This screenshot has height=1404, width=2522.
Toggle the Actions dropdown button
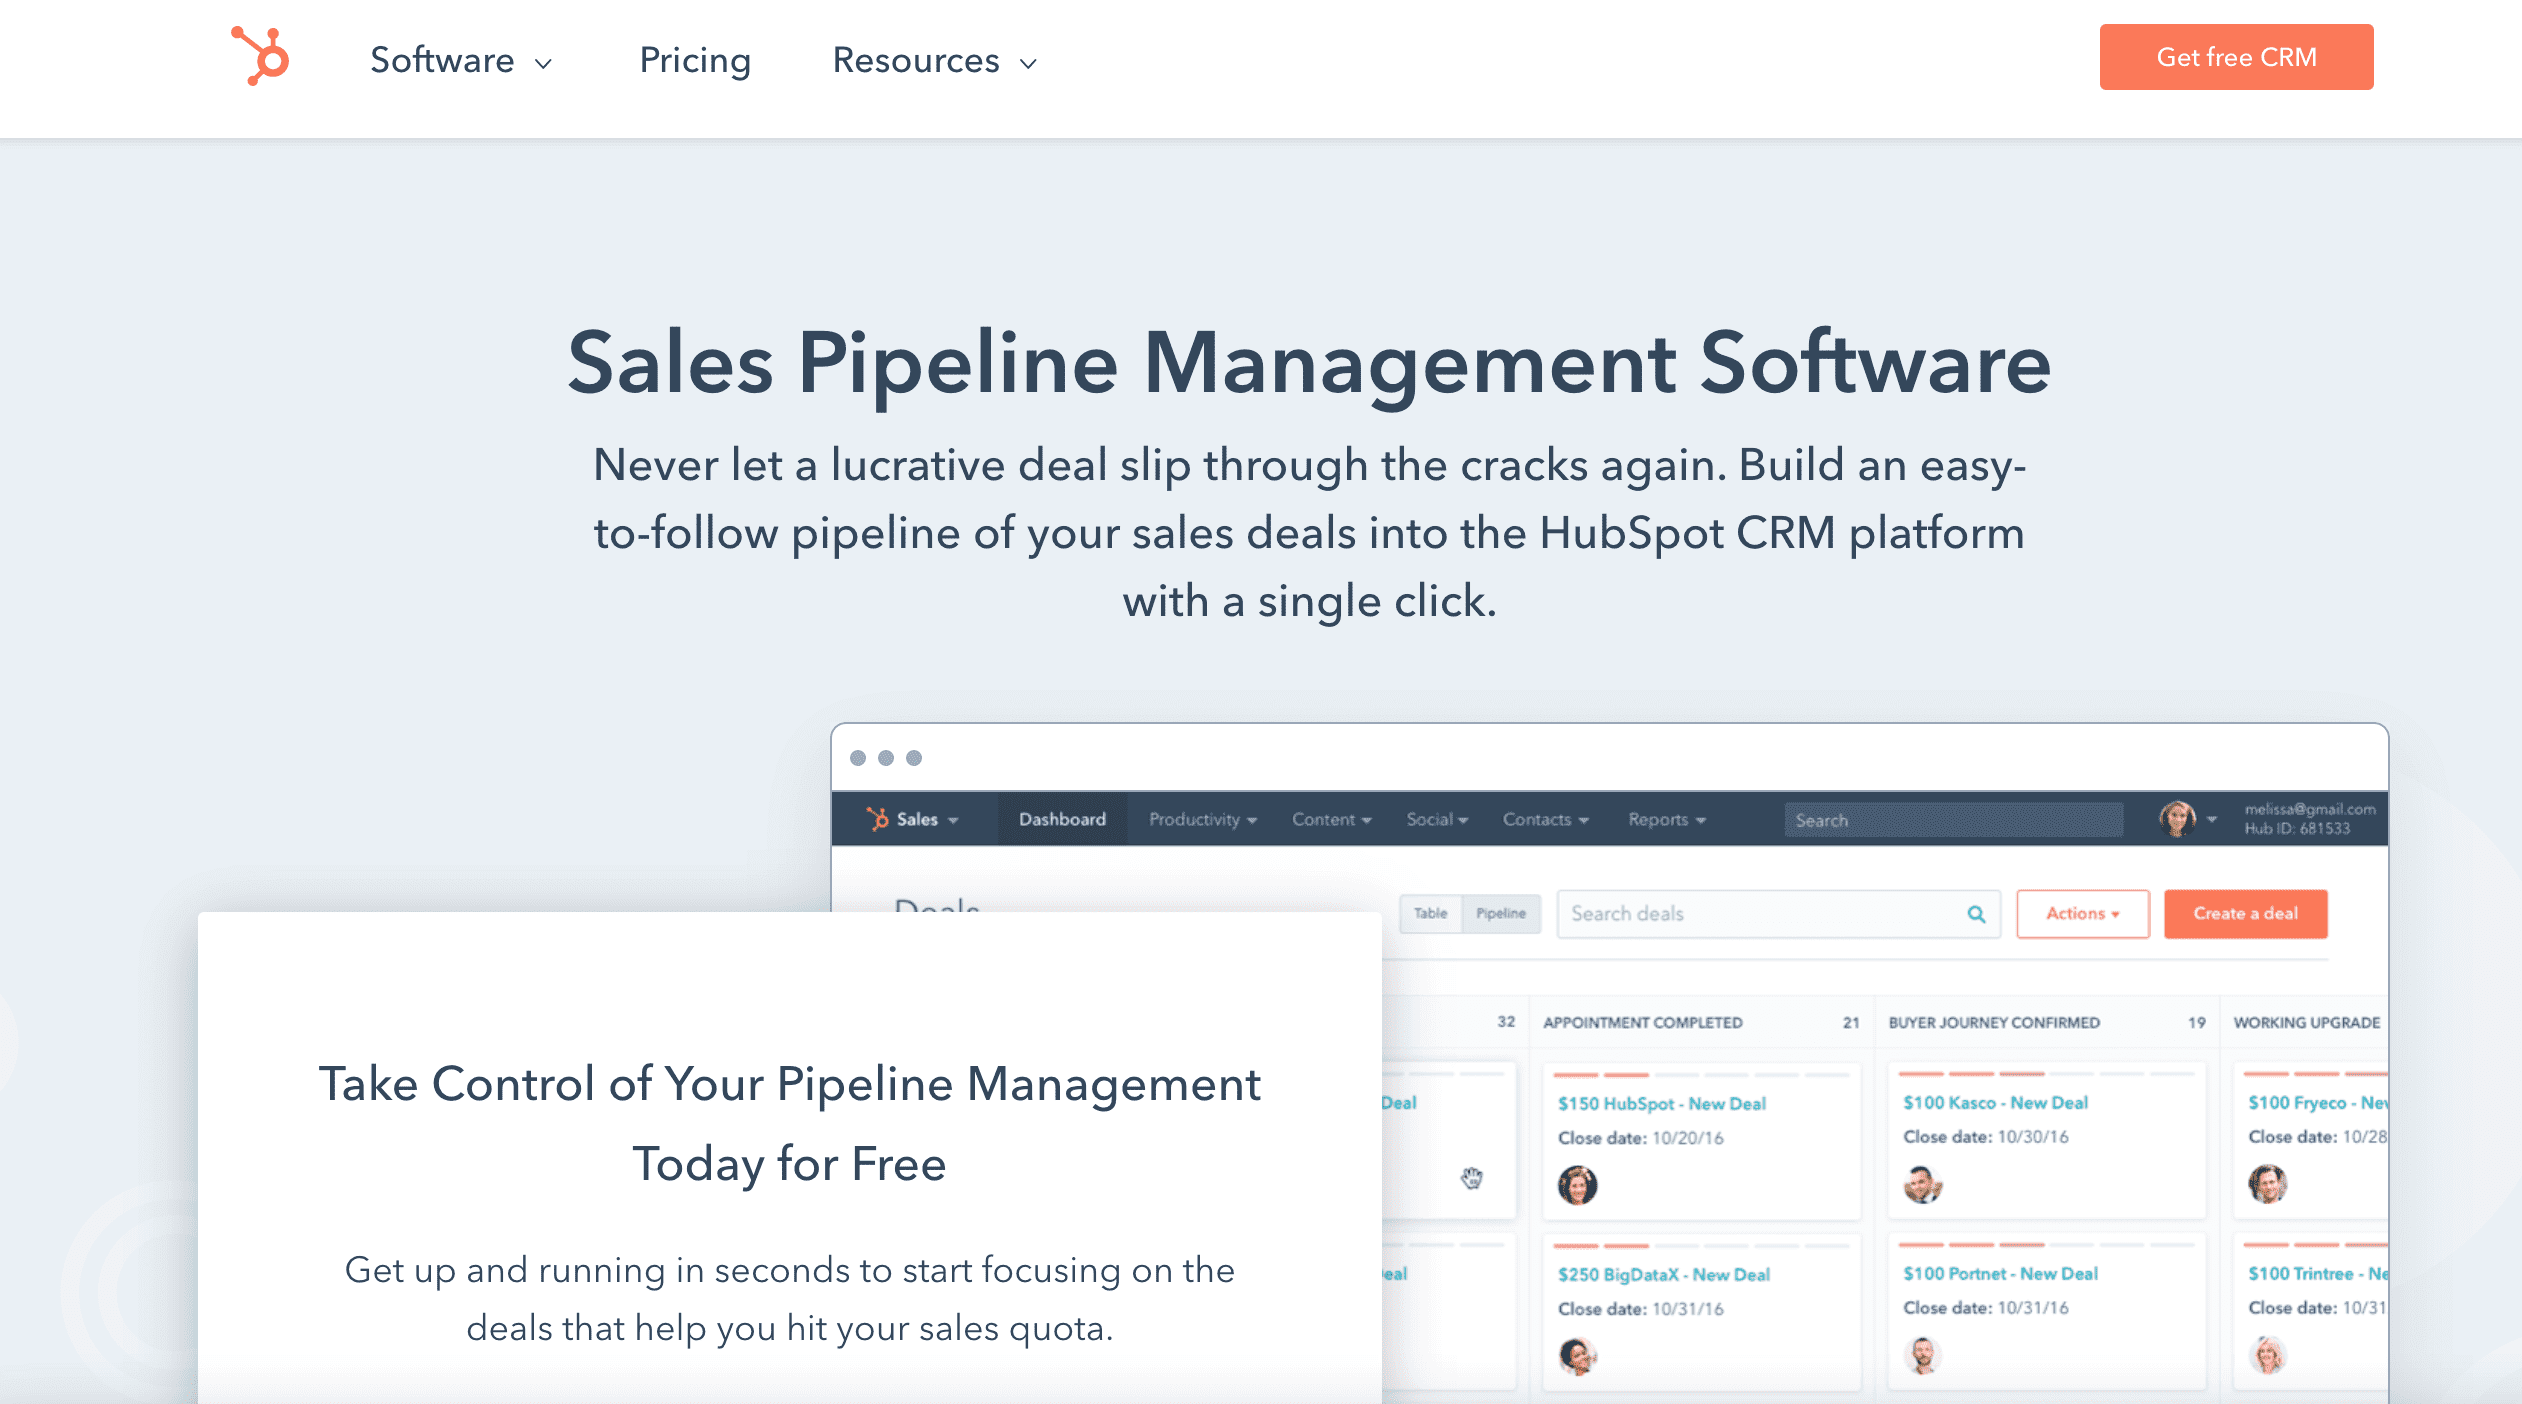[x=2083, y=913]
